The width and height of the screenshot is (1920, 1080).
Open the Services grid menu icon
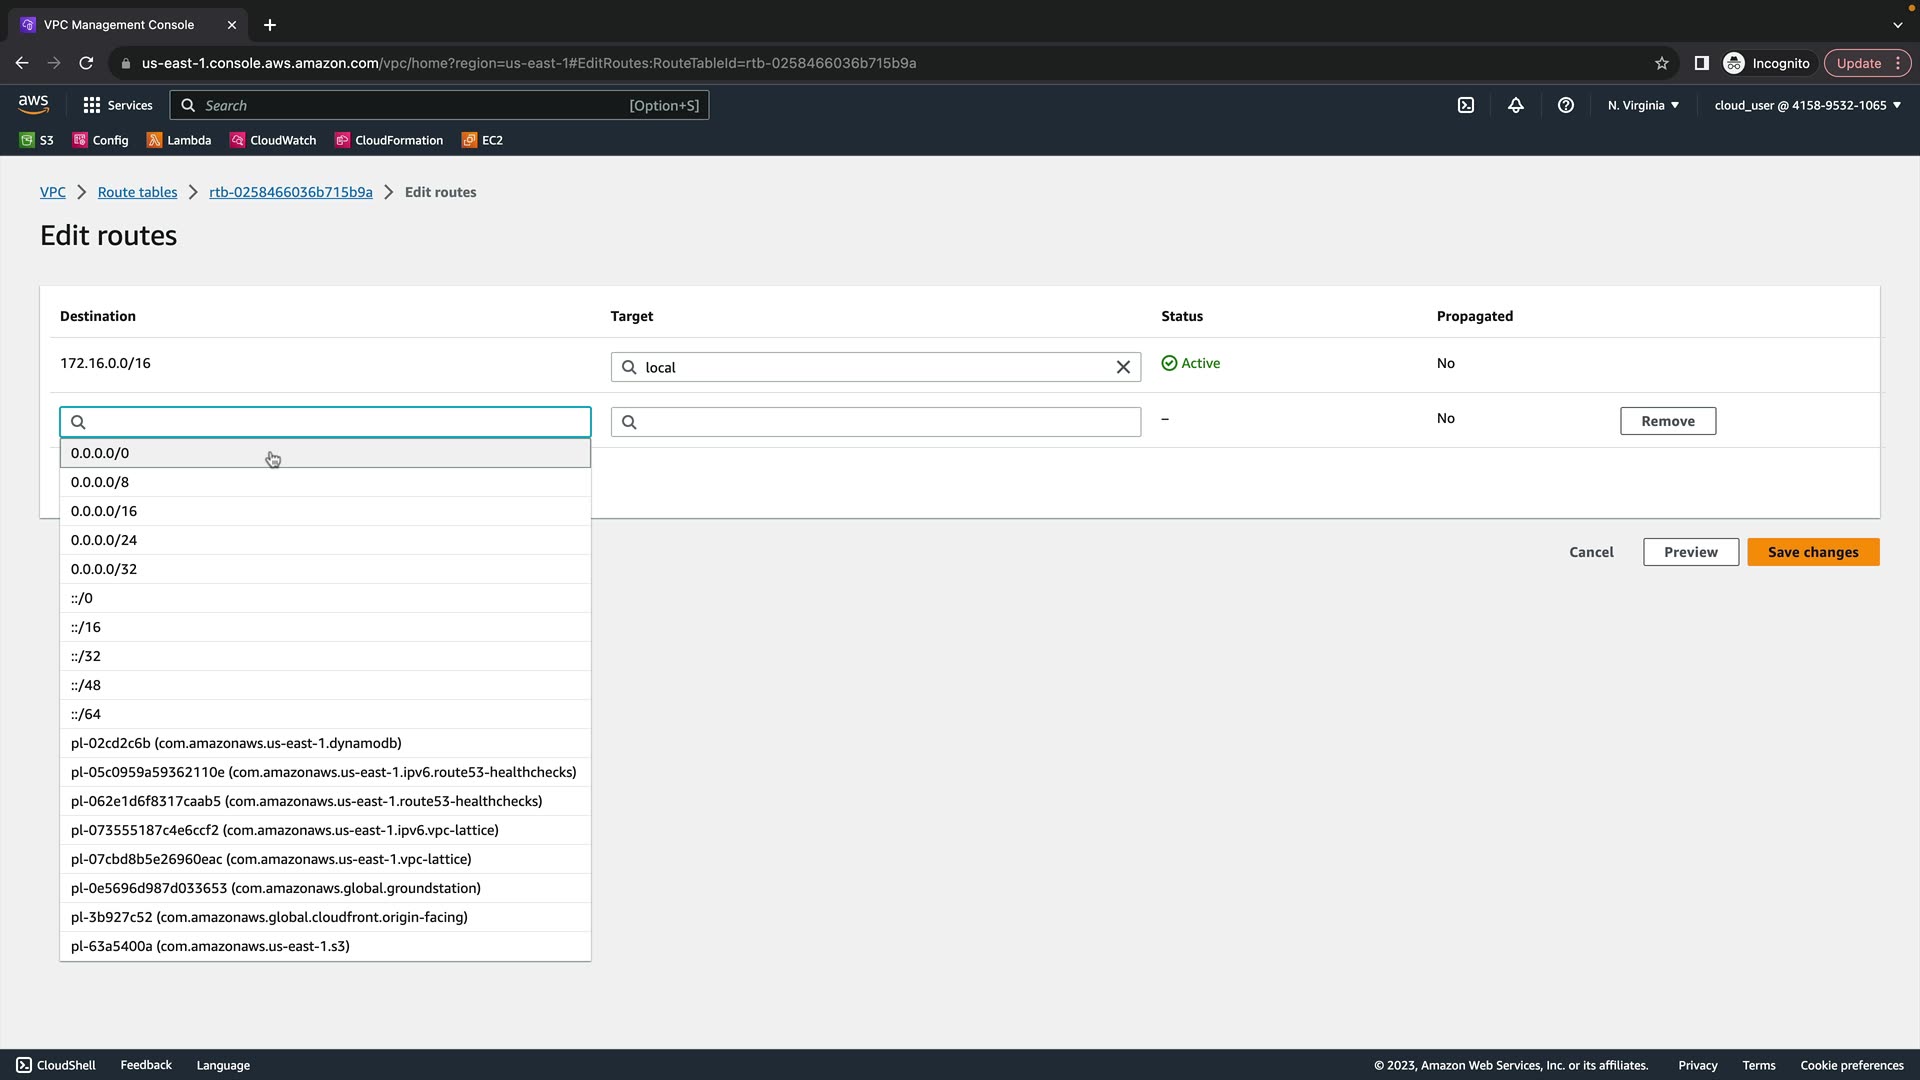[x=92, y=105]
